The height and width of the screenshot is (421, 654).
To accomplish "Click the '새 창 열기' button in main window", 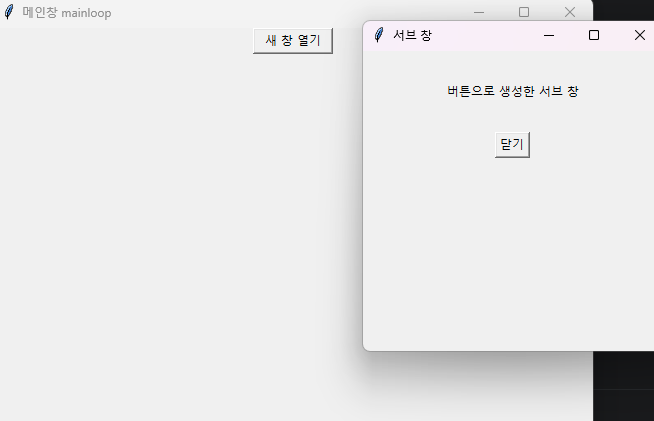I will (293, 40).
